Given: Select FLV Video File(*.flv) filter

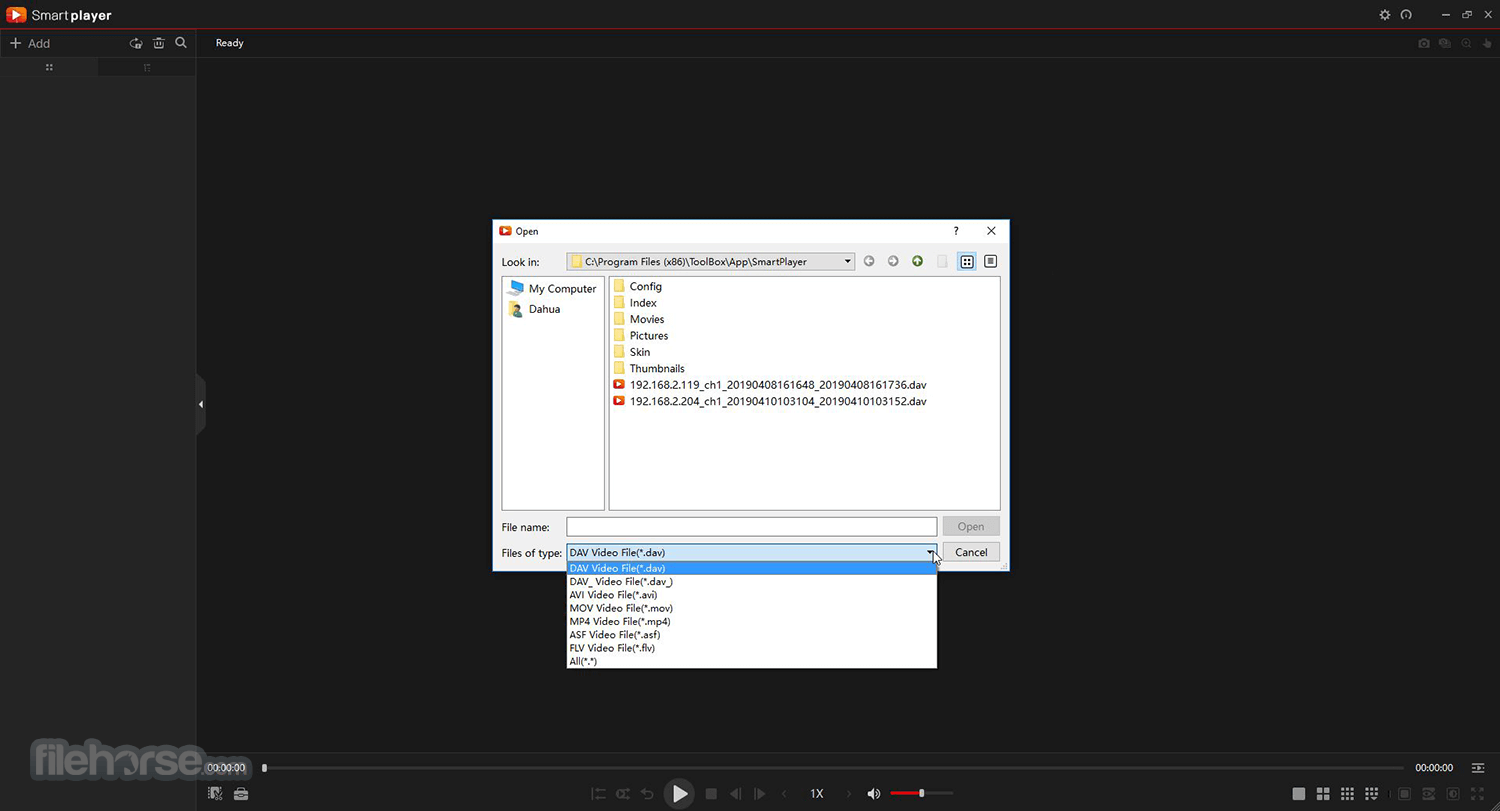Looking at the screenshot, I should (752, 648).
